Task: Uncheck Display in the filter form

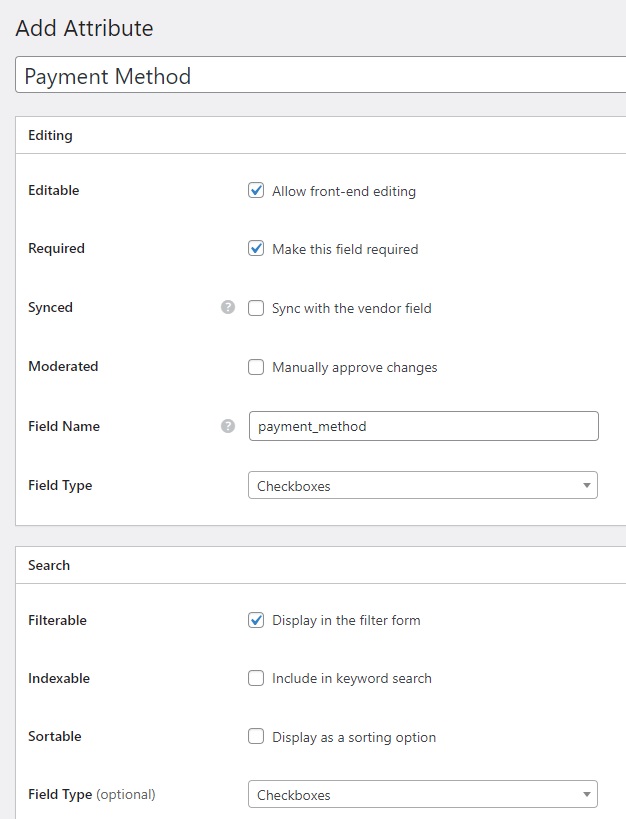Action: pyautogui.click(x=256, y=620)
